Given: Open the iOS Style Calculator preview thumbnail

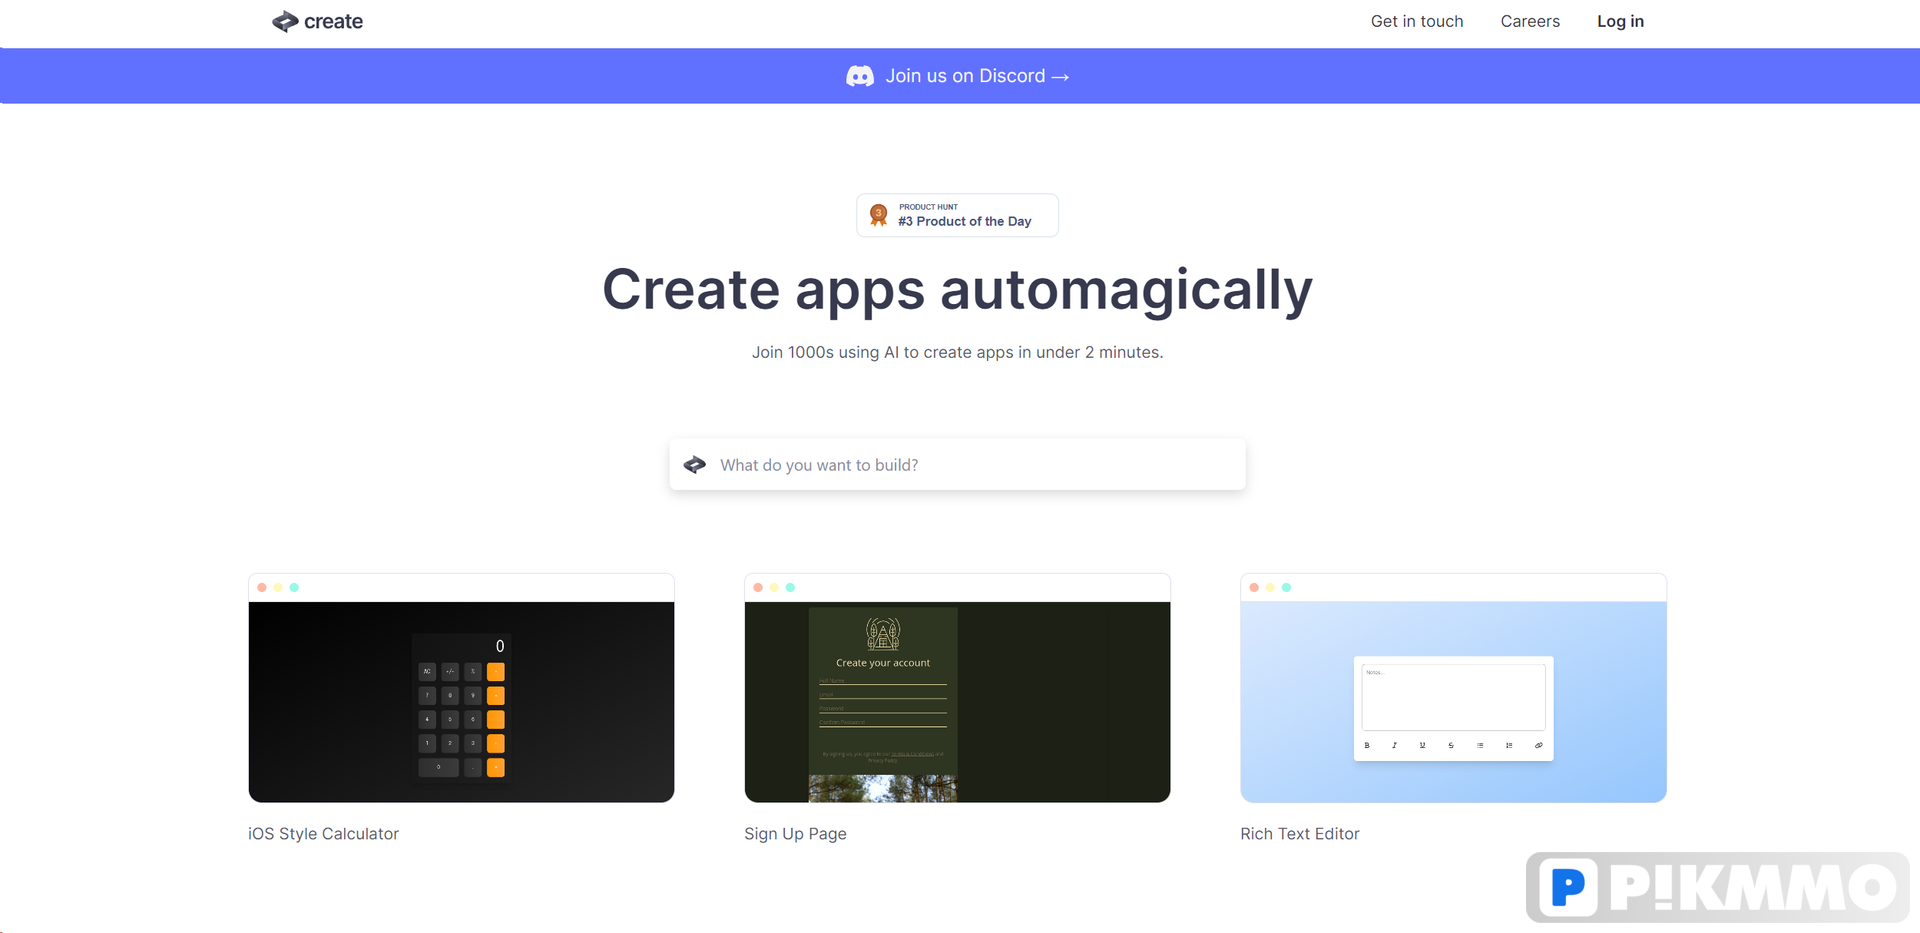Looking at the screenshot, I should (x=461, y=688).
